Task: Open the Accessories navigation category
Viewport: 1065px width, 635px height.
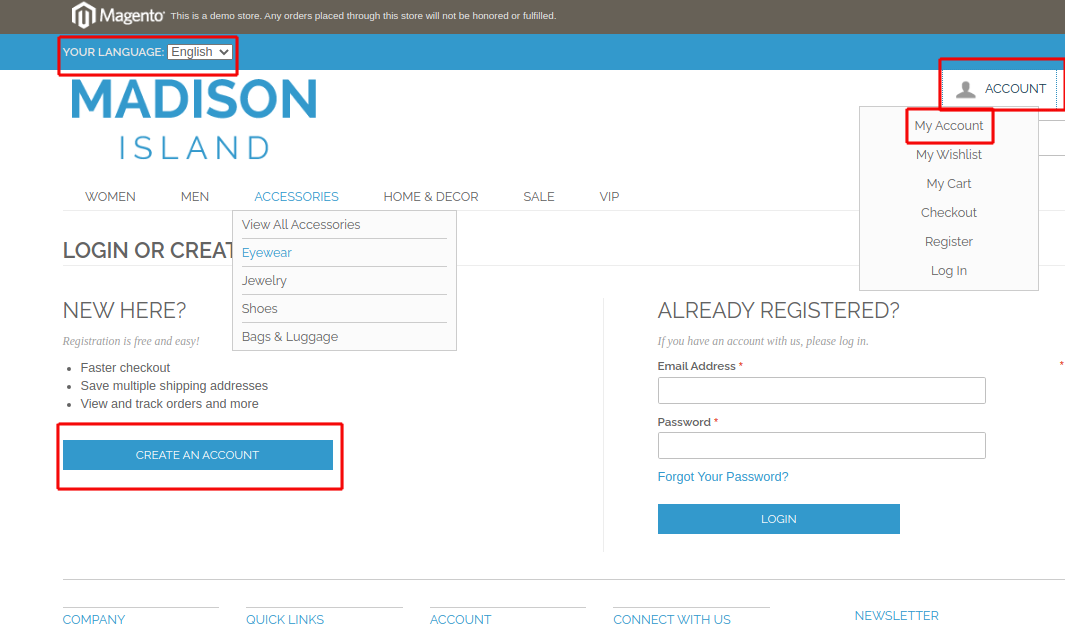Action: [296, 197]
